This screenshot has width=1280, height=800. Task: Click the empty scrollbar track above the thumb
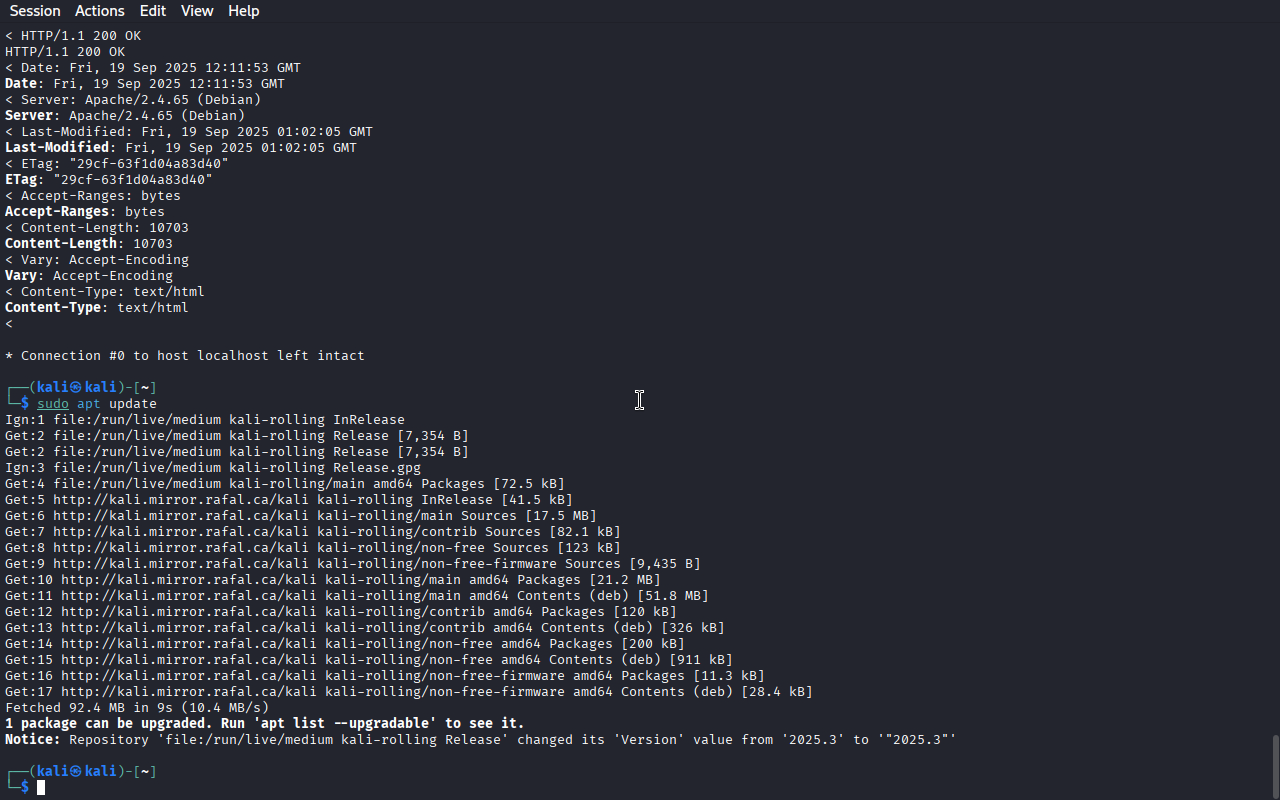(1275, 380)
